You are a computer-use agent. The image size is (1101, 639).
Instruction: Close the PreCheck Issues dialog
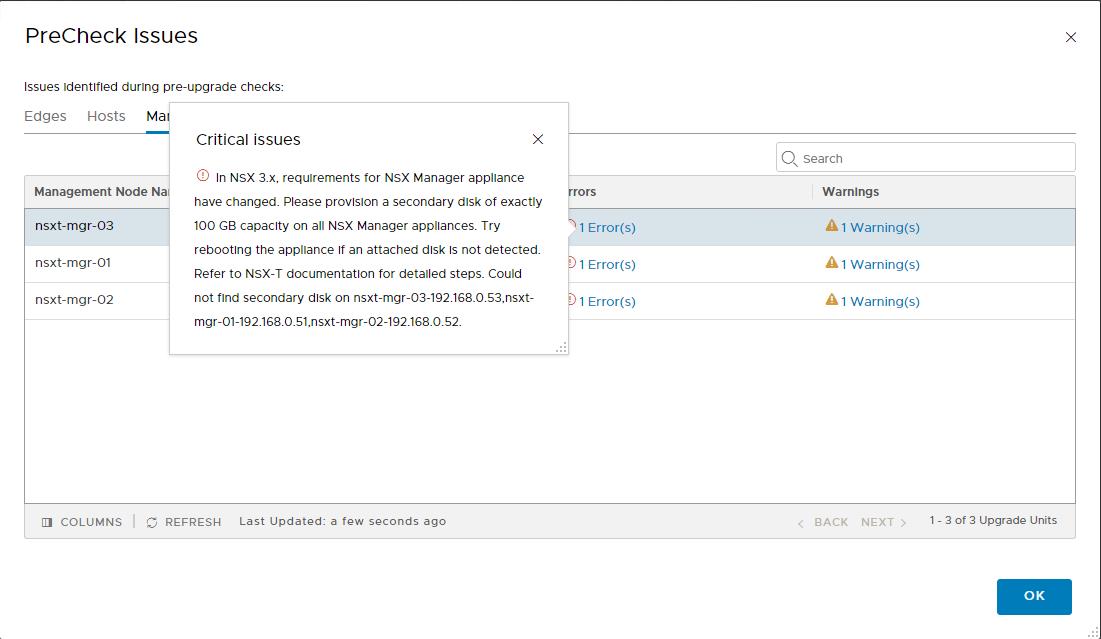pos(1070,37)
